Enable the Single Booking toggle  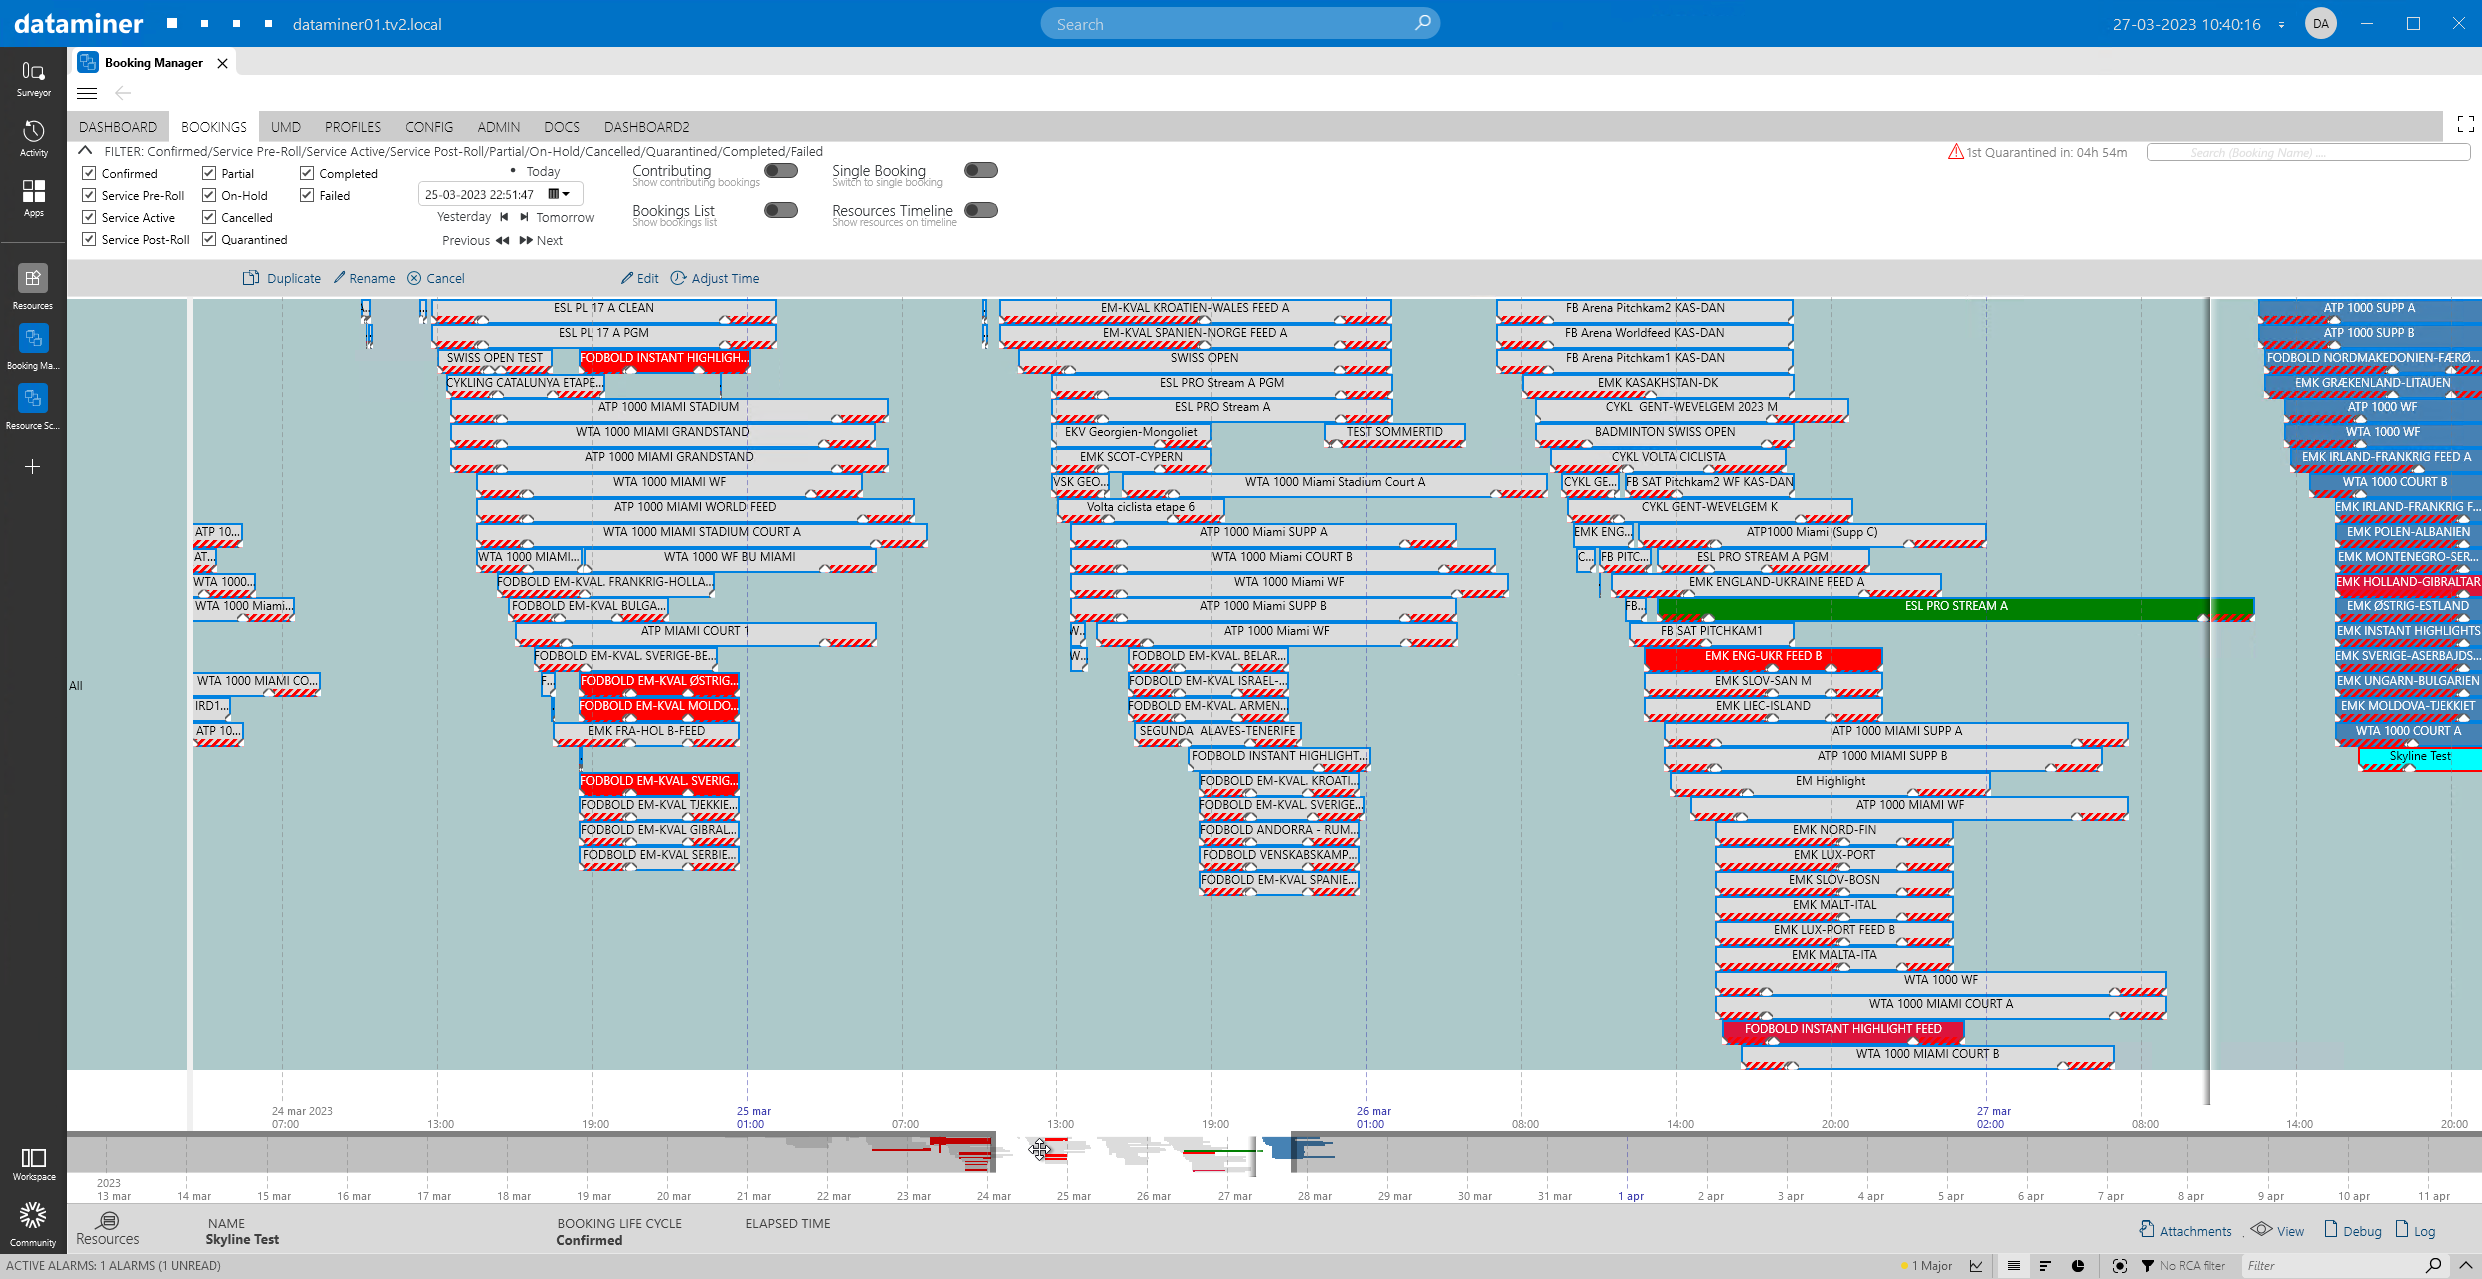pyautogui.click(x=981, y=170)
